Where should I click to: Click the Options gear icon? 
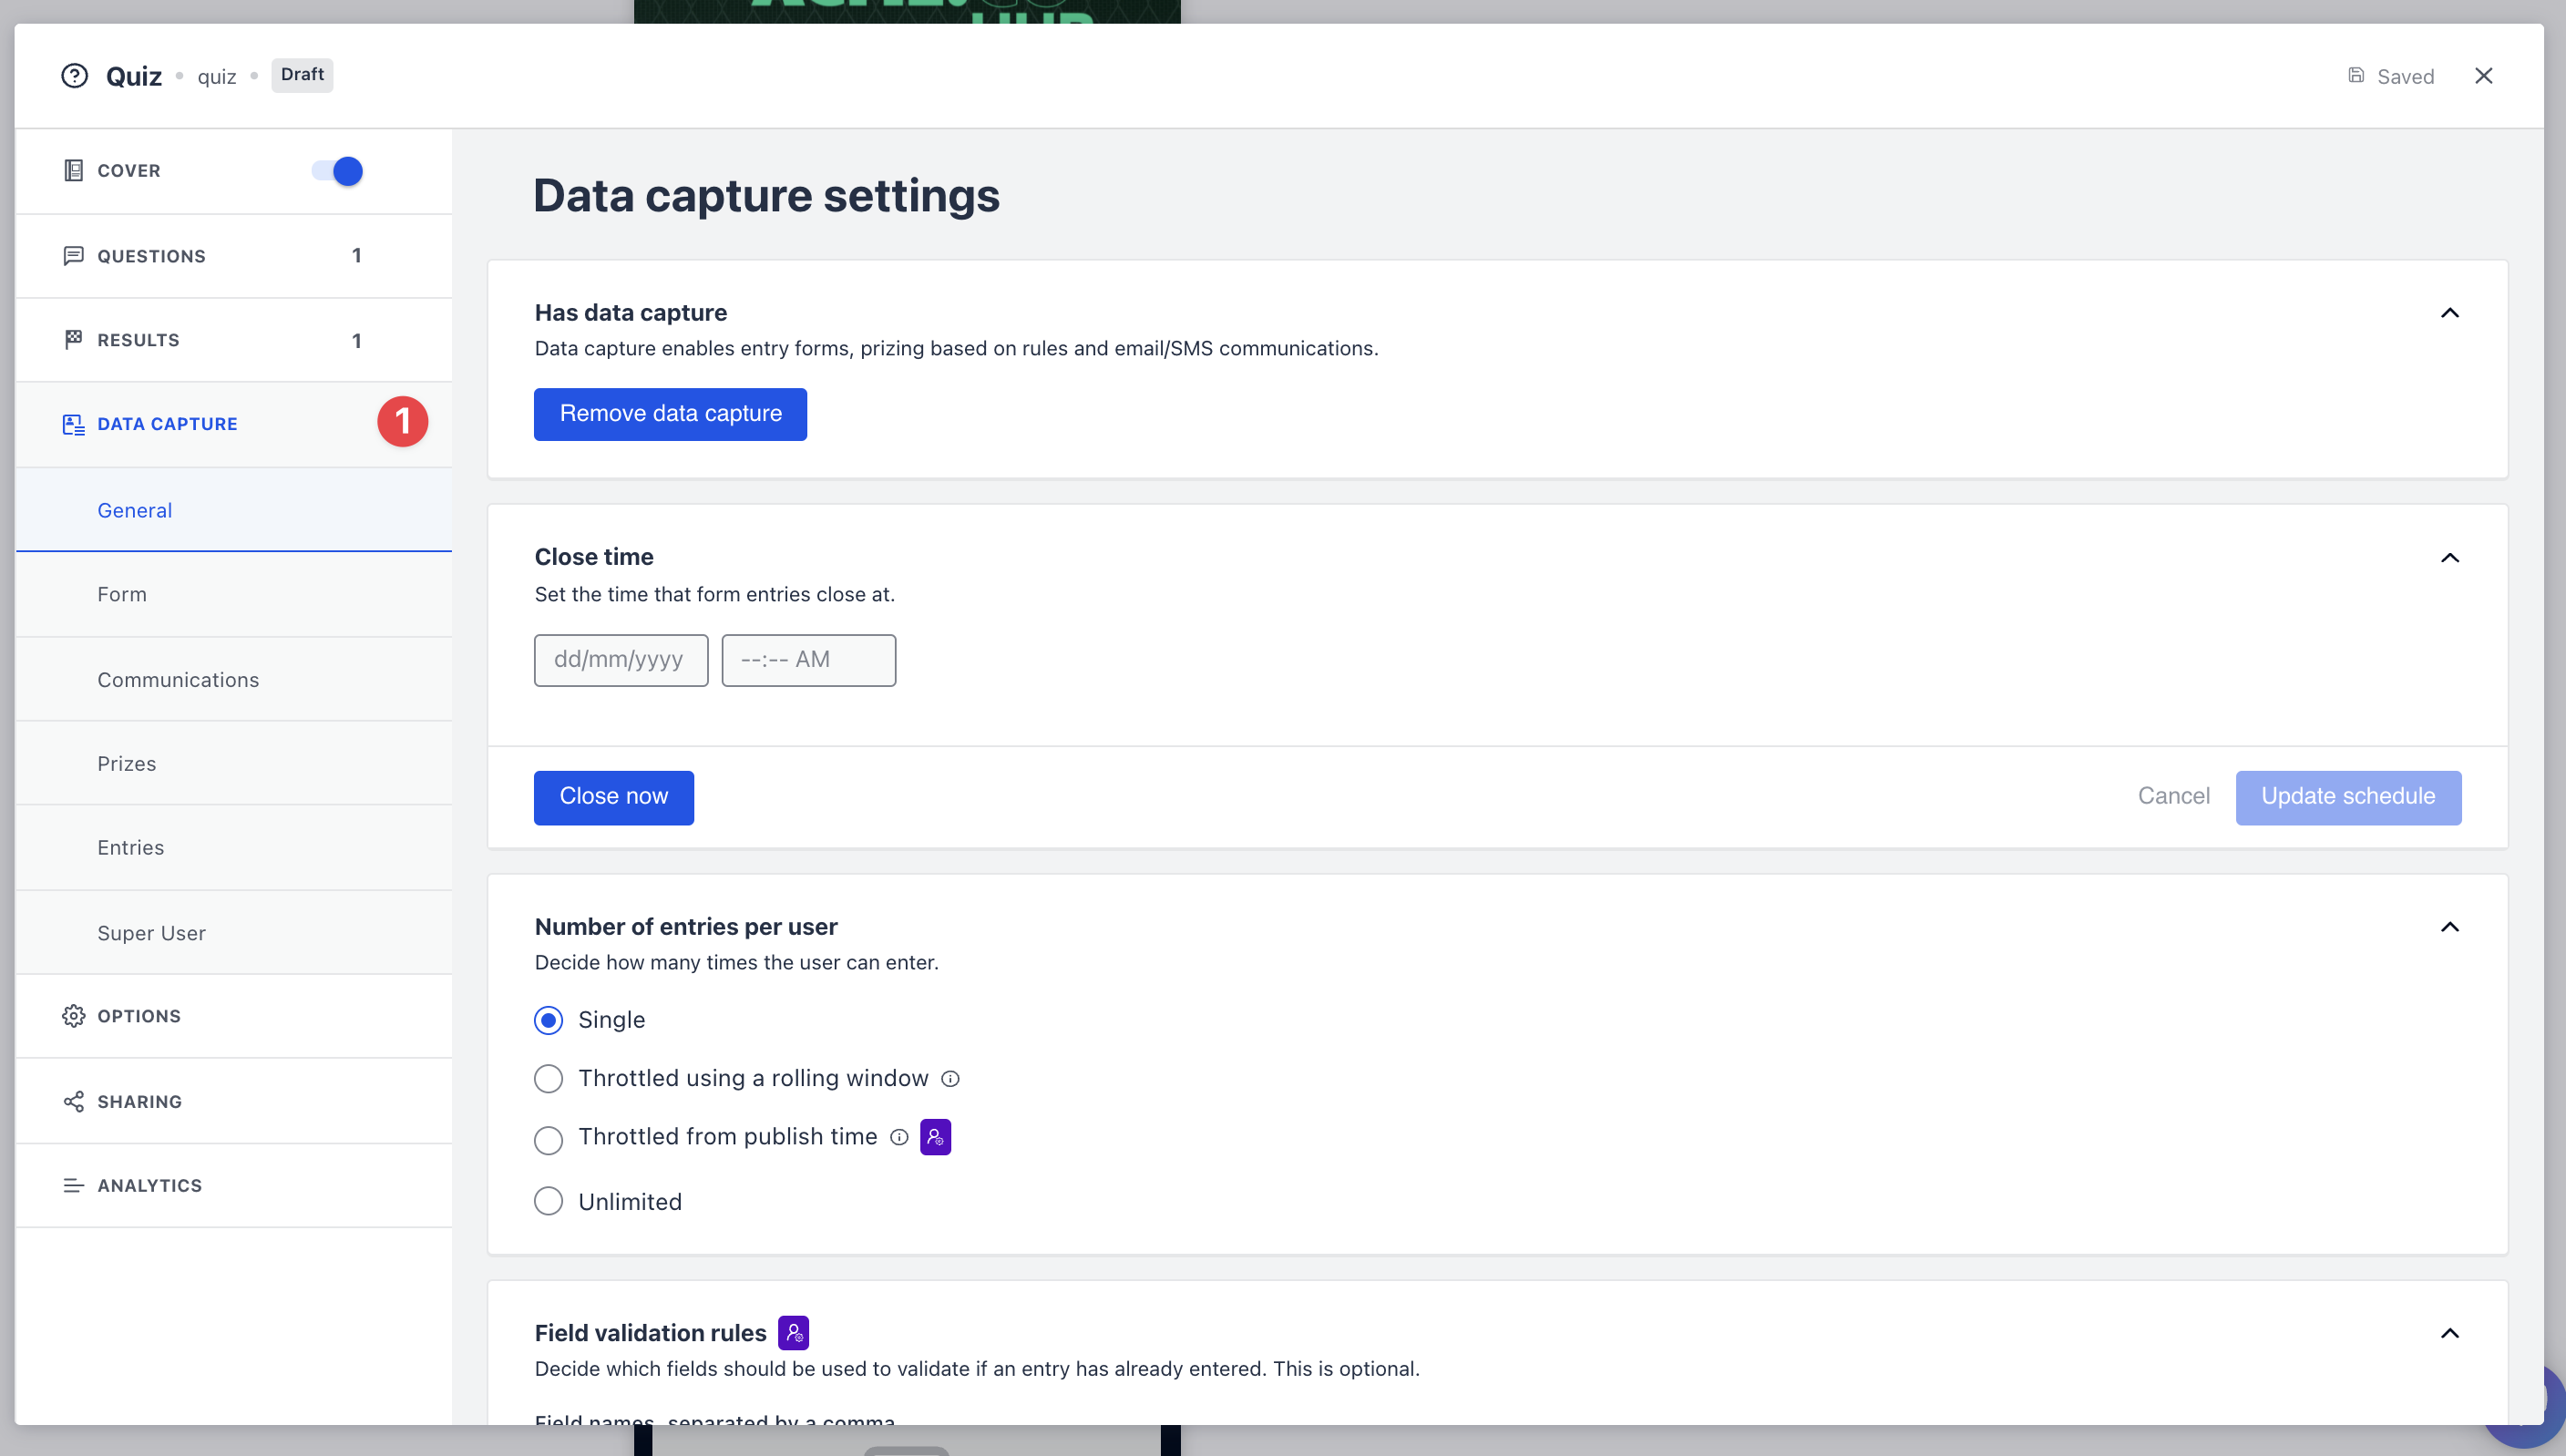(73, 1016)
